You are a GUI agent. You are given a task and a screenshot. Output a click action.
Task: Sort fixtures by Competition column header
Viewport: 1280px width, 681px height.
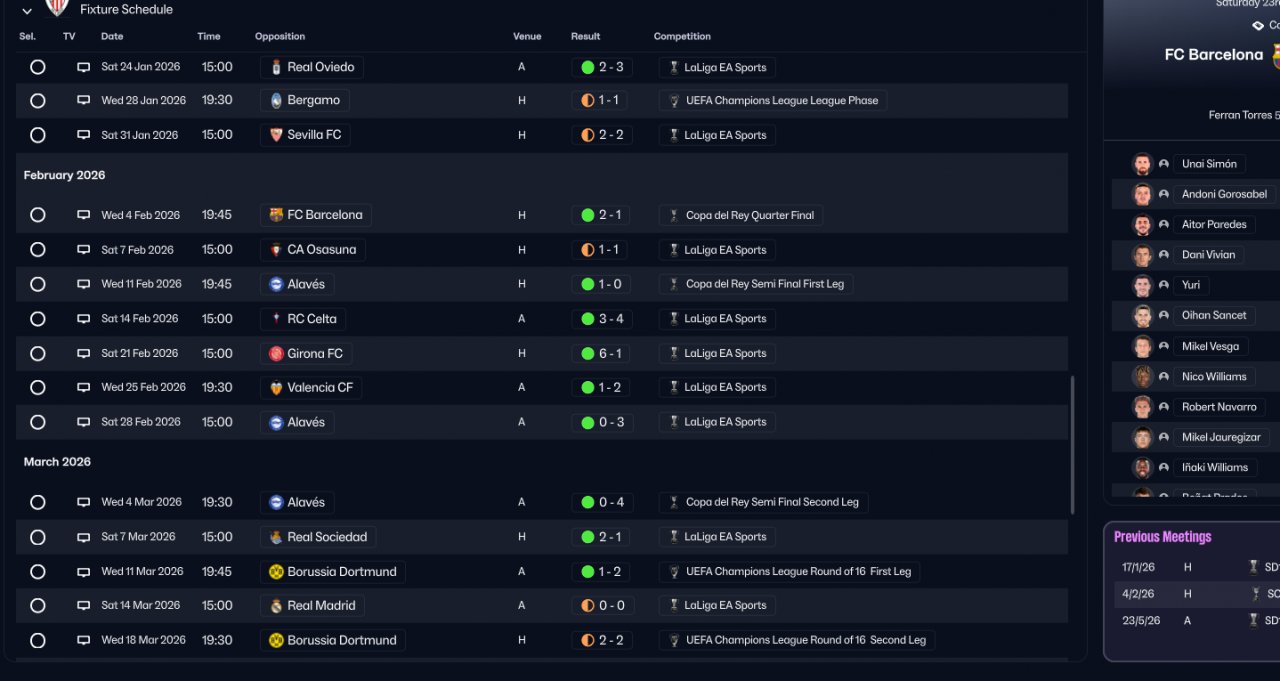682,37
